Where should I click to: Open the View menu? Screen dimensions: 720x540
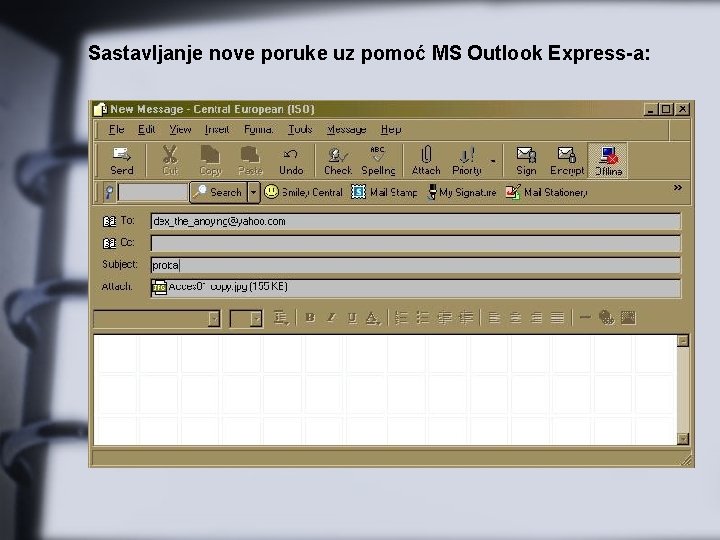click(x=180, y=129)
